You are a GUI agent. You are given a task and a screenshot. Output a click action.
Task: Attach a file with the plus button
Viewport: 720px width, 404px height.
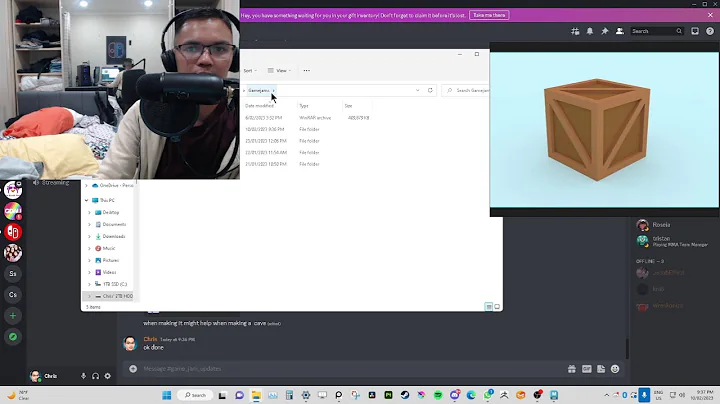click(x=133, y=369)
